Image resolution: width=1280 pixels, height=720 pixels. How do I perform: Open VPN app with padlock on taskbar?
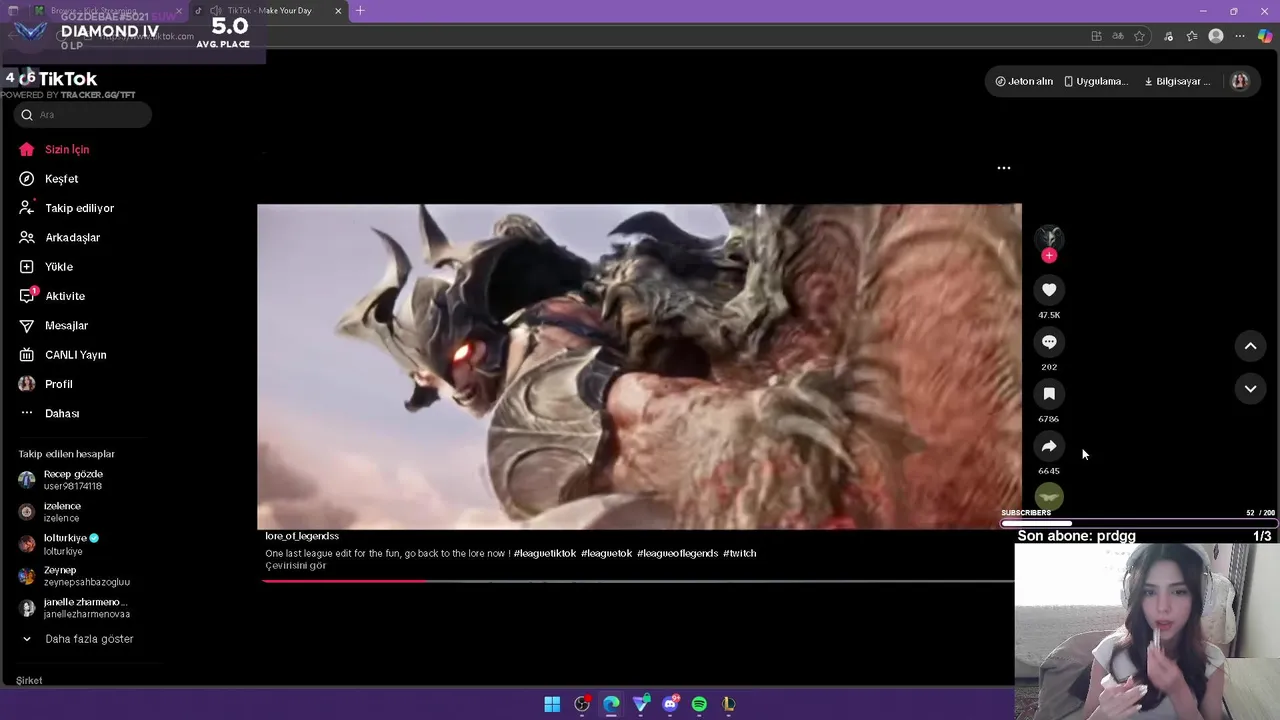[641, 704]
